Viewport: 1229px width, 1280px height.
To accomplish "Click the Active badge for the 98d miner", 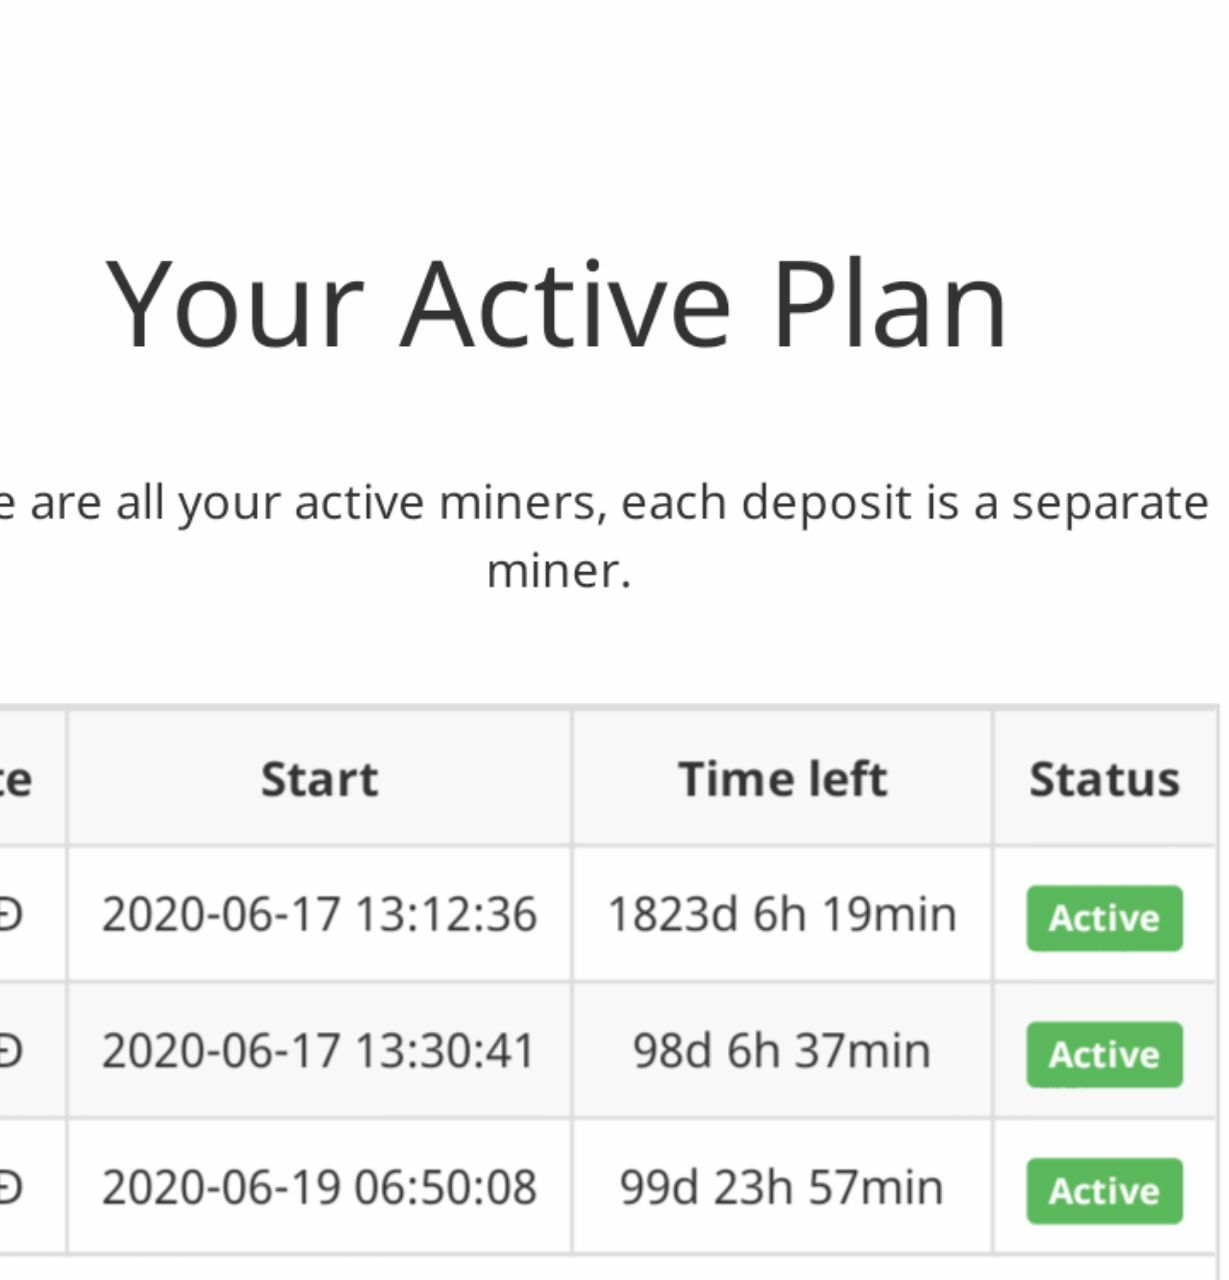I will pos(1104,1054).
